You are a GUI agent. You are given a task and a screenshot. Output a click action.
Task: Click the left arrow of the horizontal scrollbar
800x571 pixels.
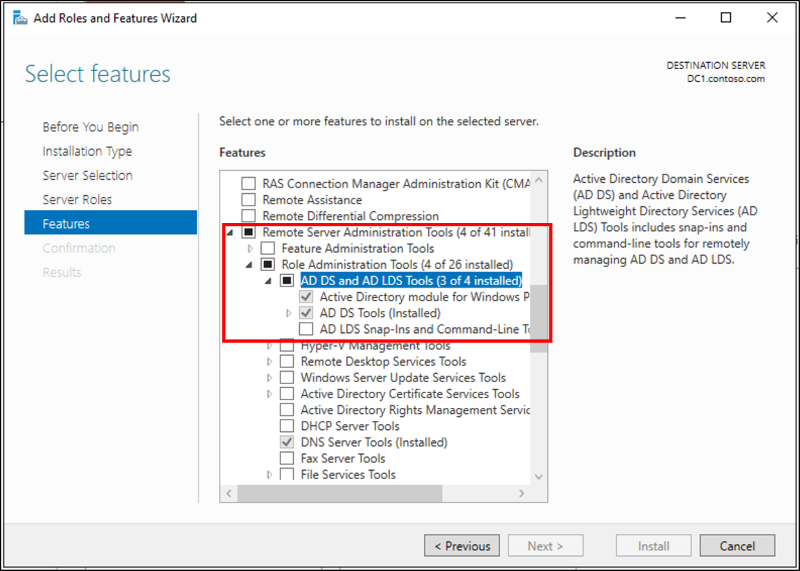(x=229, y=493)
